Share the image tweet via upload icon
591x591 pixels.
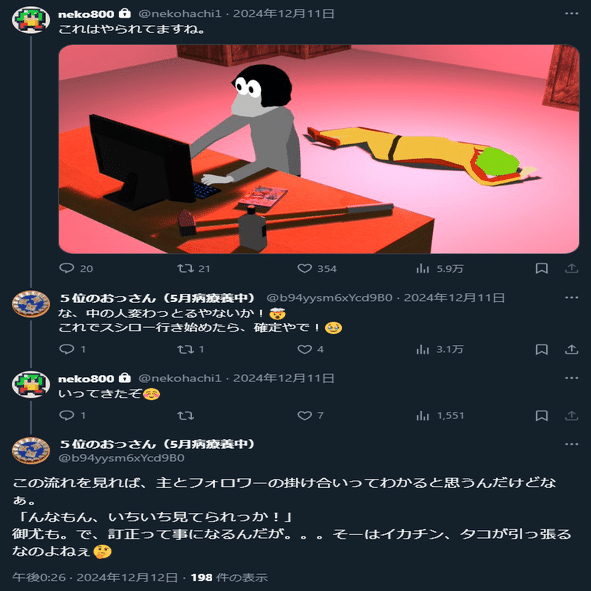(x=571, y=268)
